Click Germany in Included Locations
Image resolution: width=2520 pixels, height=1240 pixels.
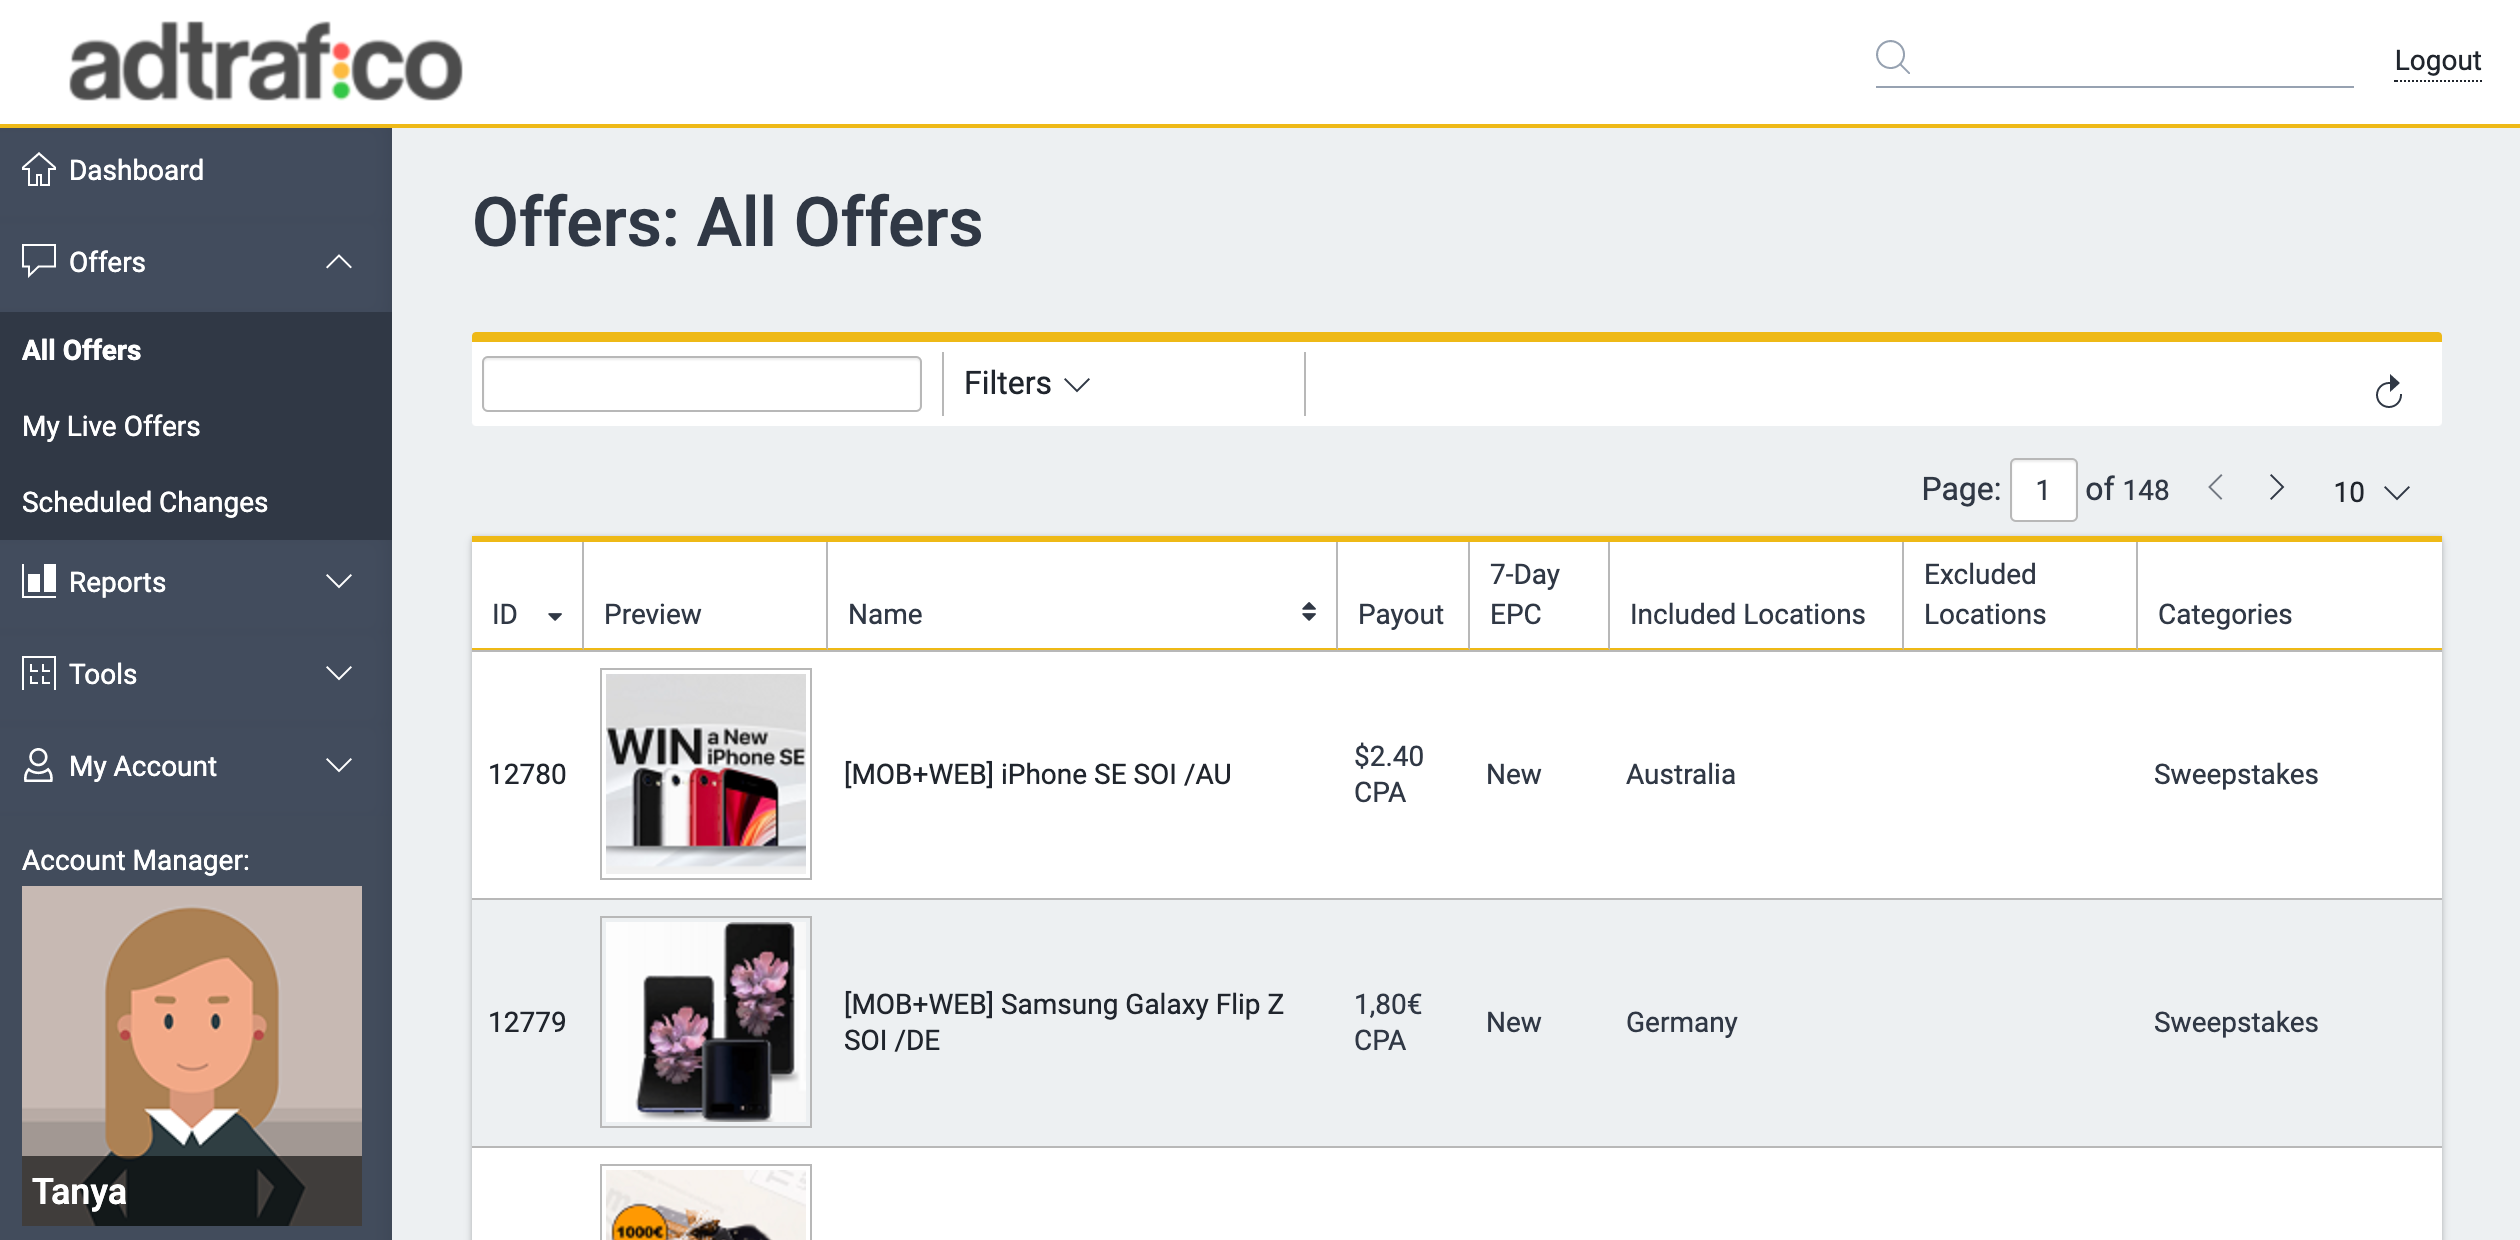tap(1681, 1022)
